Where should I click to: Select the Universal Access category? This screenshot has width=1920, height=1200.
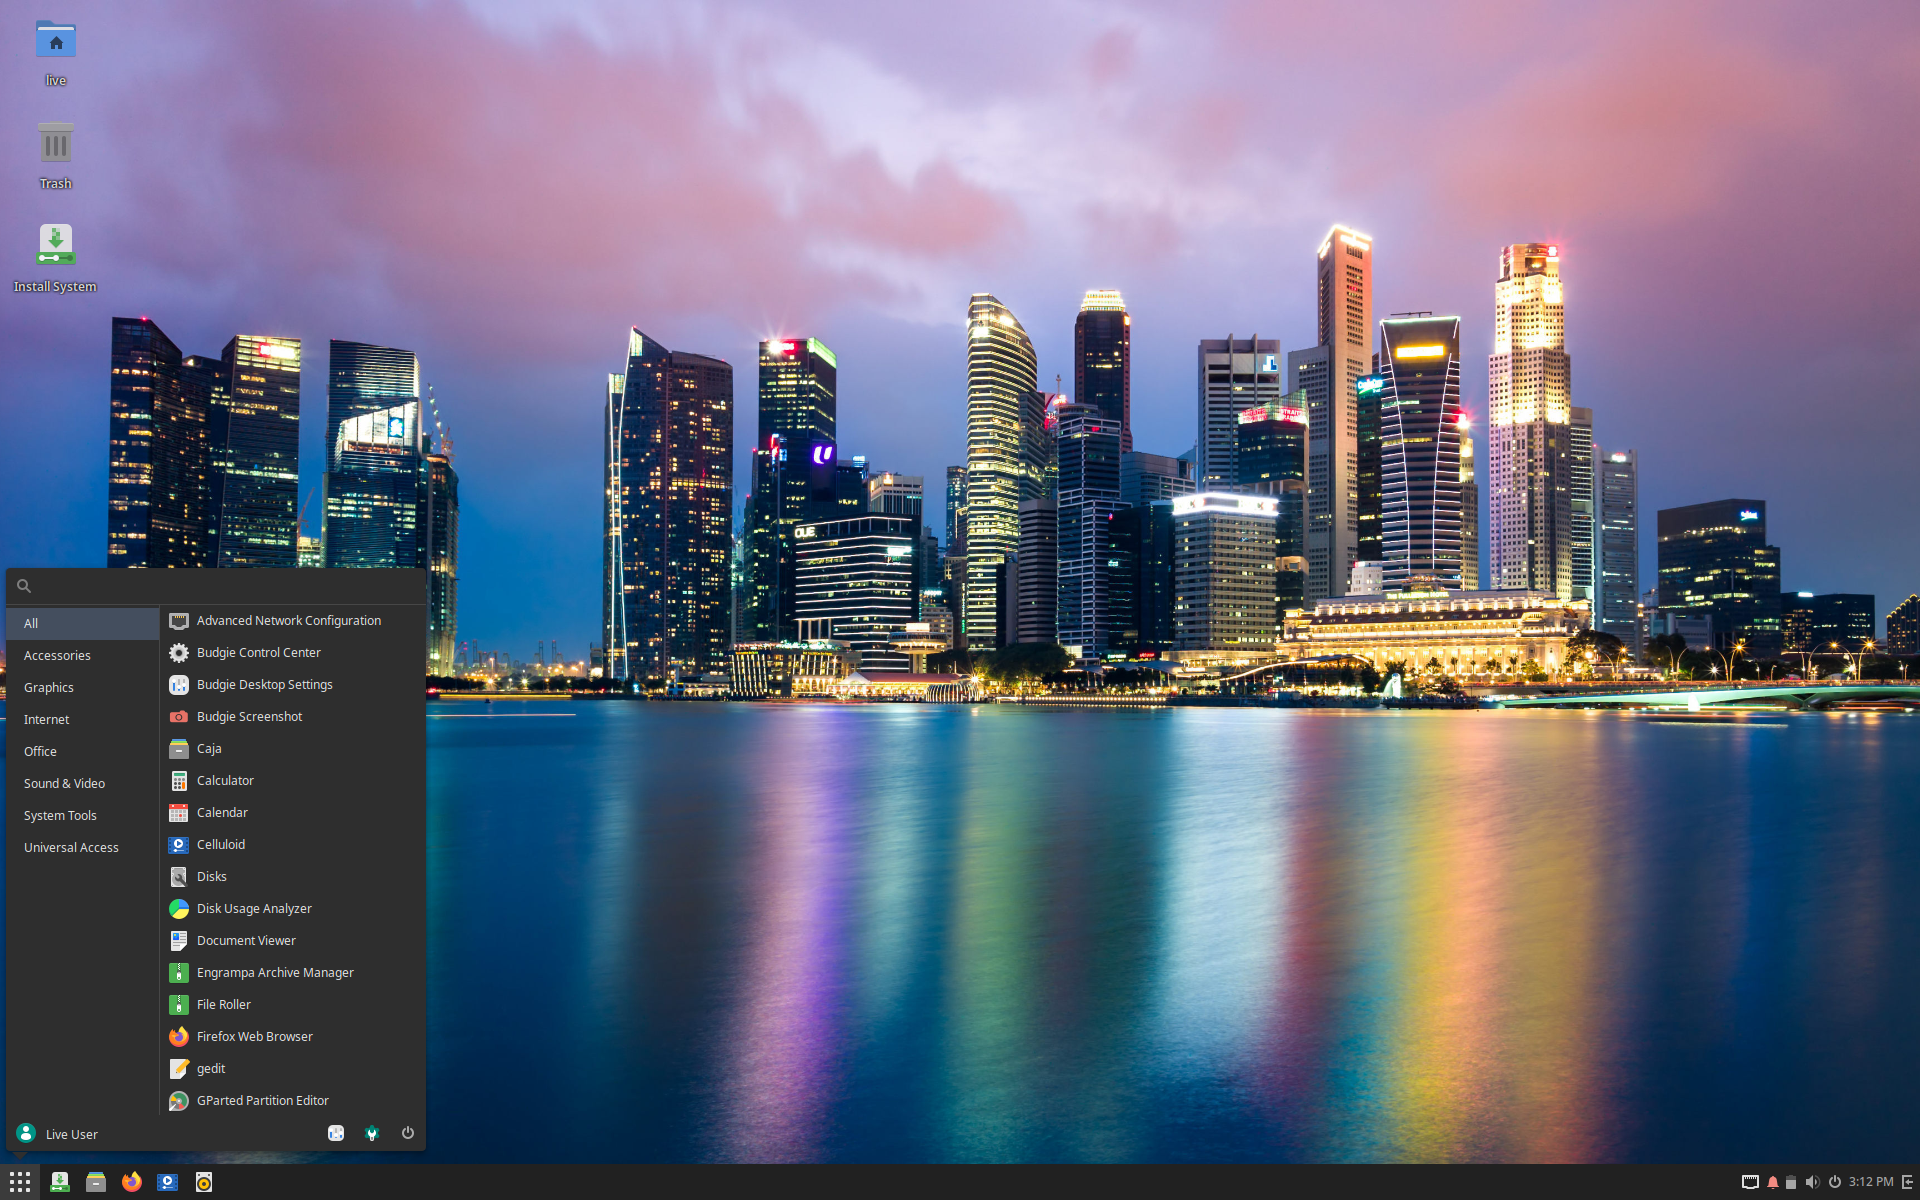coord(83,847)
